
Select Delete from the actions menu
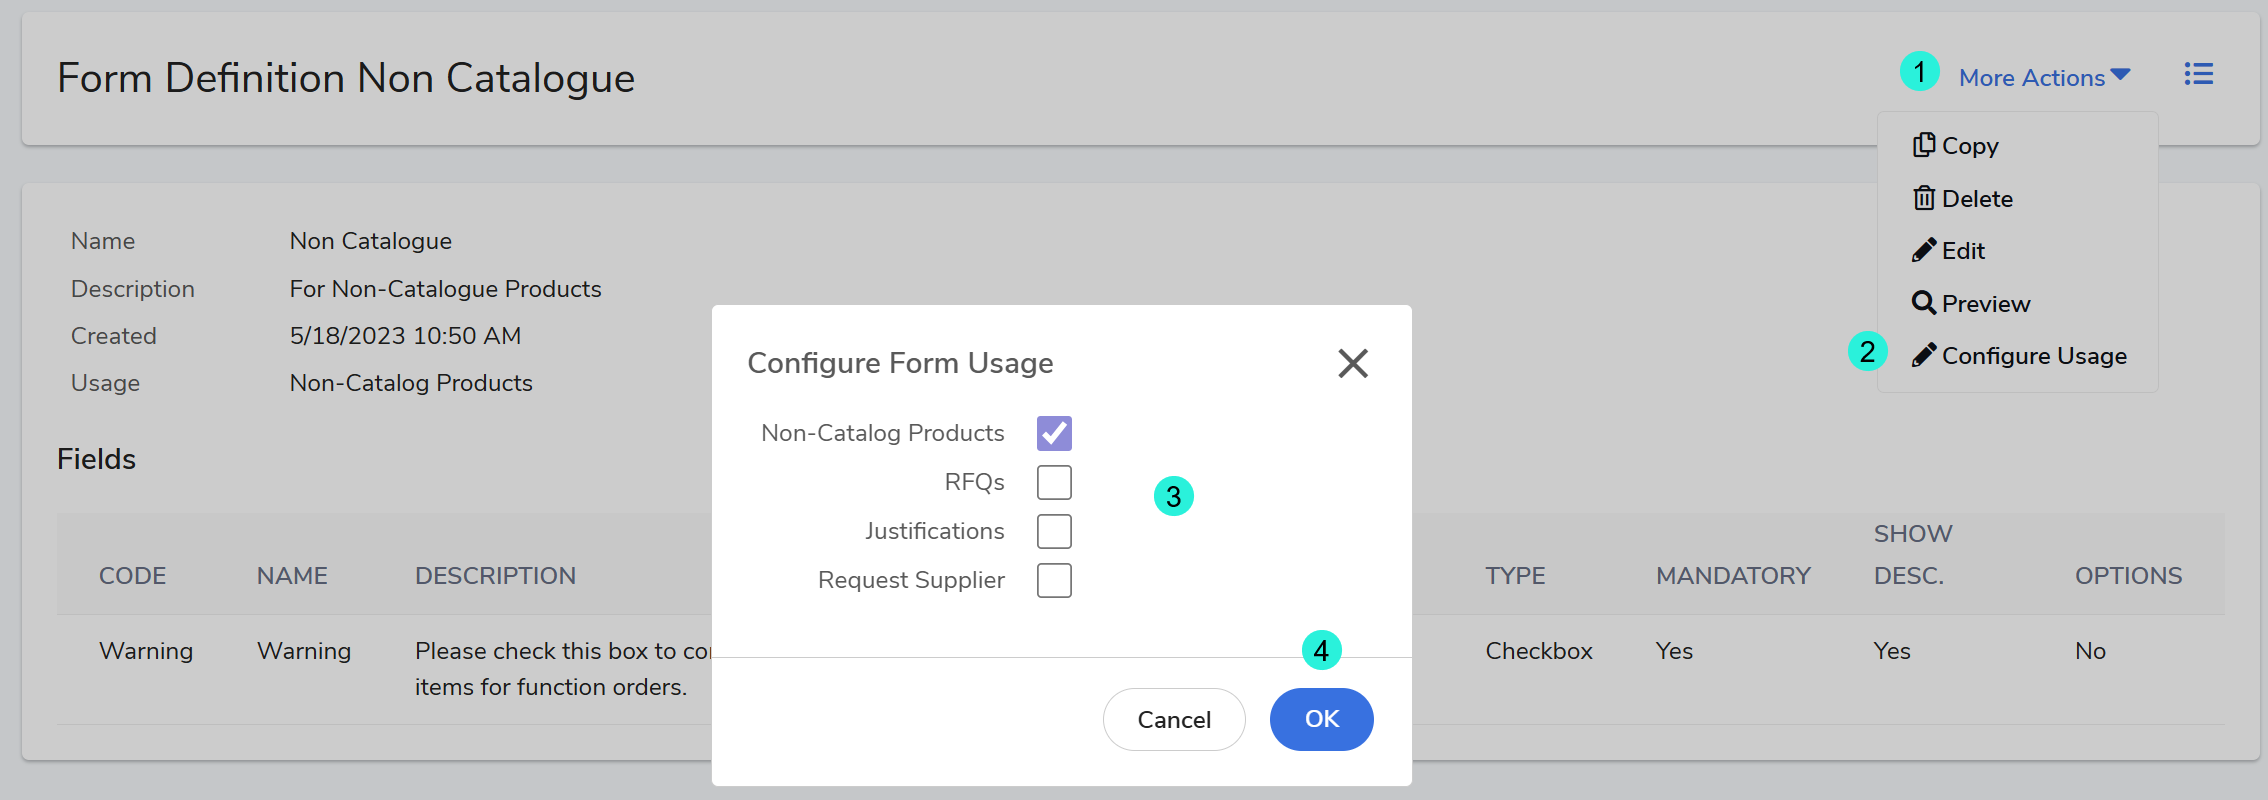tap(1977, 199)
